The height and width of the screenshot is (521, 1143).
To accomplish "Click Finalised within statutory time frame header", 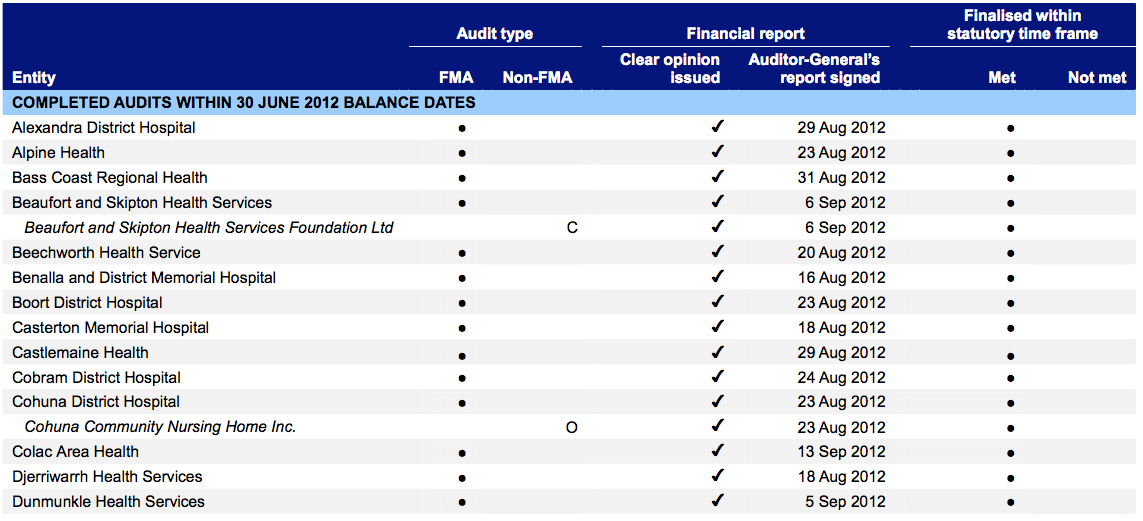I will click(x=1022, y=25).
